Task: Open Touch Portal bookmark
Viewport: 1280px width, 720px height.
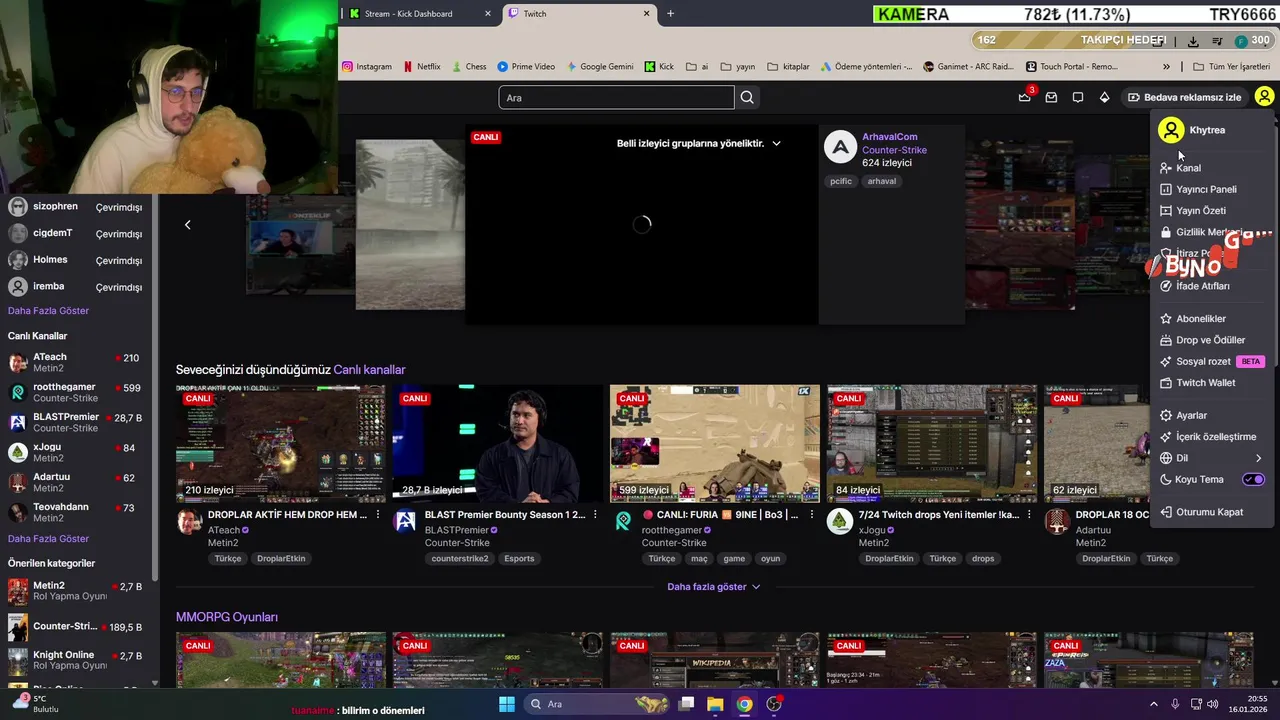Action: tap(1072, 67)
